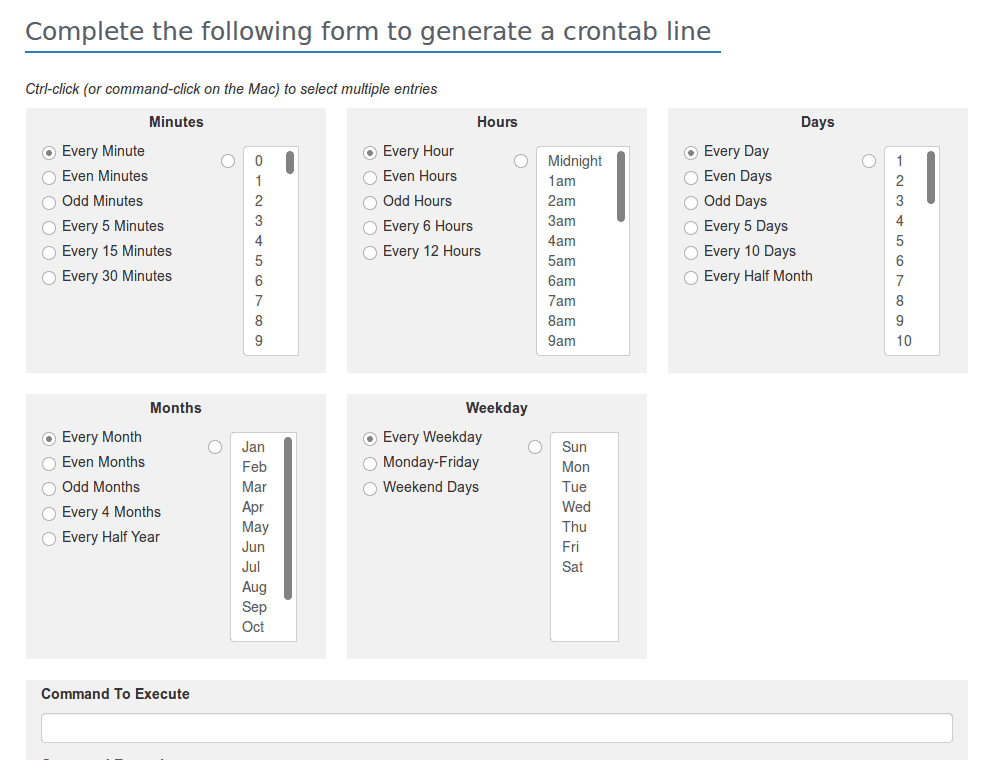Select Weekend Days option

click(370, 487)
